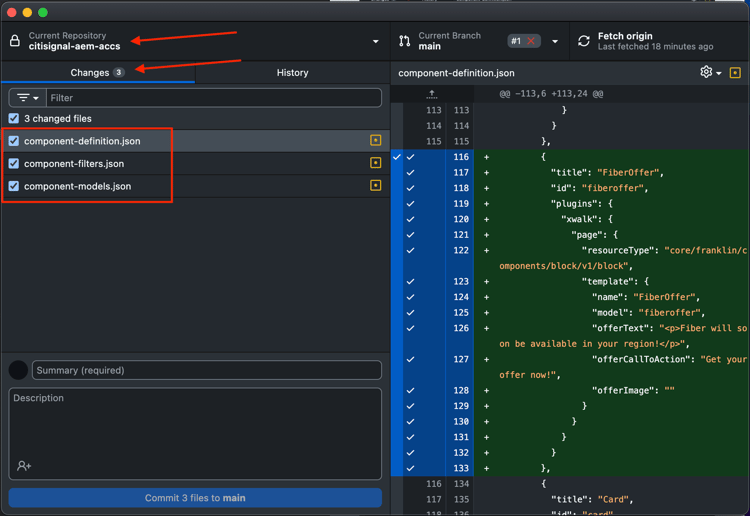750x516 pixels.
Task: Uncheck the component-definition.json checkbox
Action: 14,141
